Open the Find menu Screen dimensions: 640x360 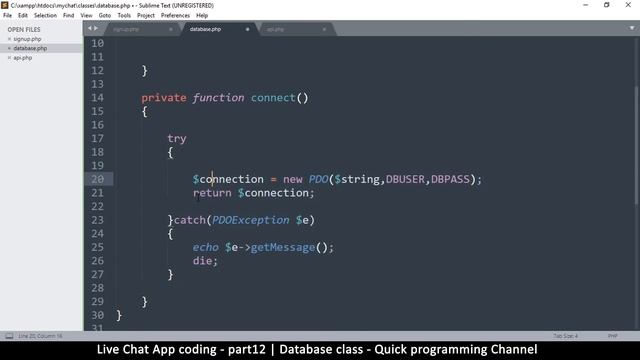[x=68, y=16]
